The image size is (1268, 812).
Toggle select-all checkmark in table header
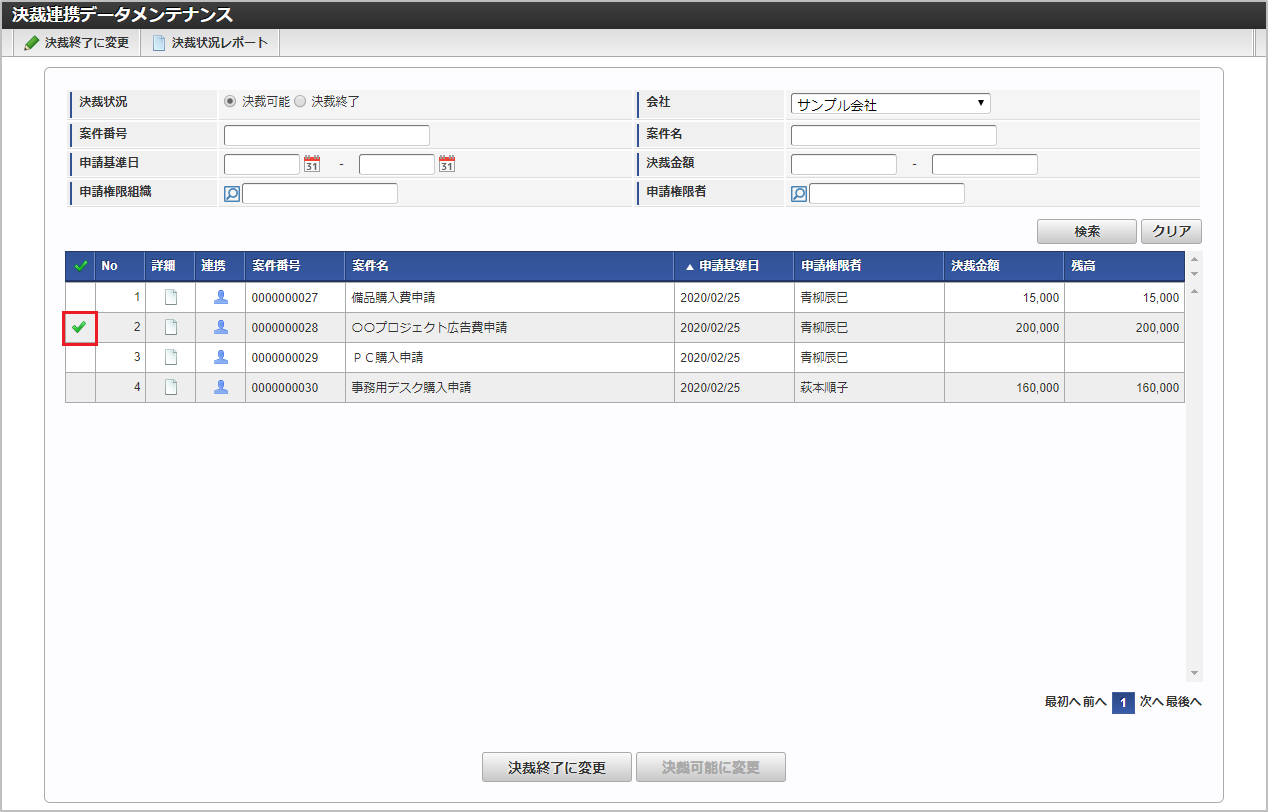(80, 266)
